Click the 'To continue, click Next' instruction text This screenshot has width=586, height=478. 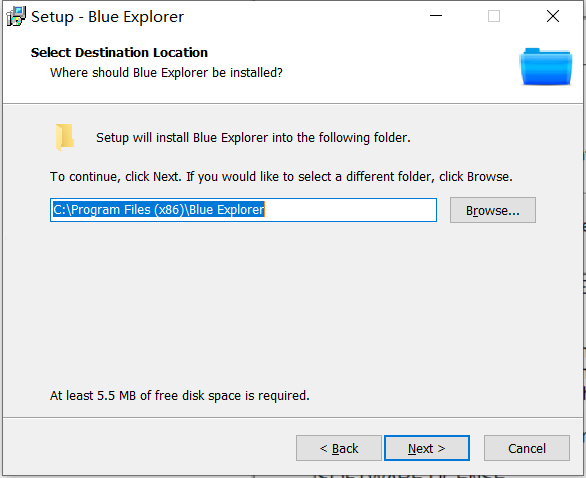[x=281, y=176]
